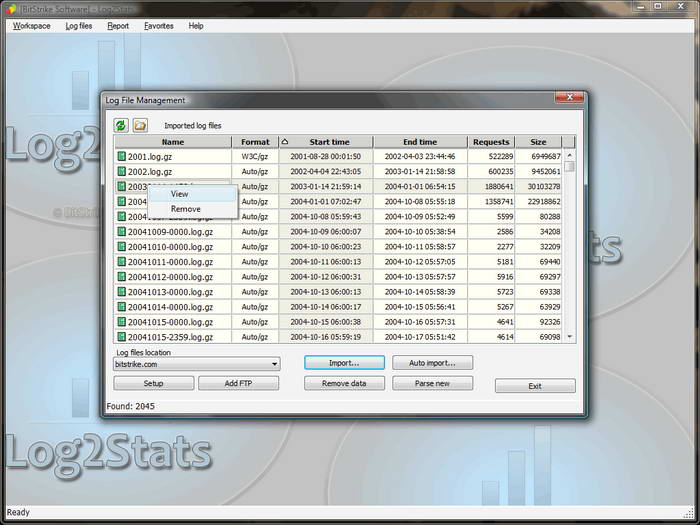Select the 2001.log.gz file name
This screenshot has width=700, height=525.
click(x=150, y=157)
